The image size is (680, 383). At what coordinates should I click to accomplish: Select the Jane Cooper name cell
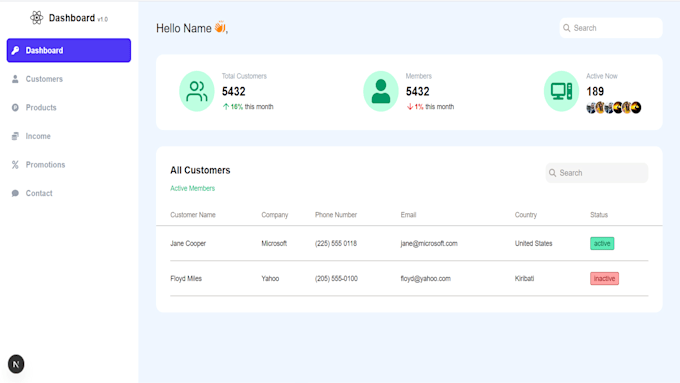point(188,243)
